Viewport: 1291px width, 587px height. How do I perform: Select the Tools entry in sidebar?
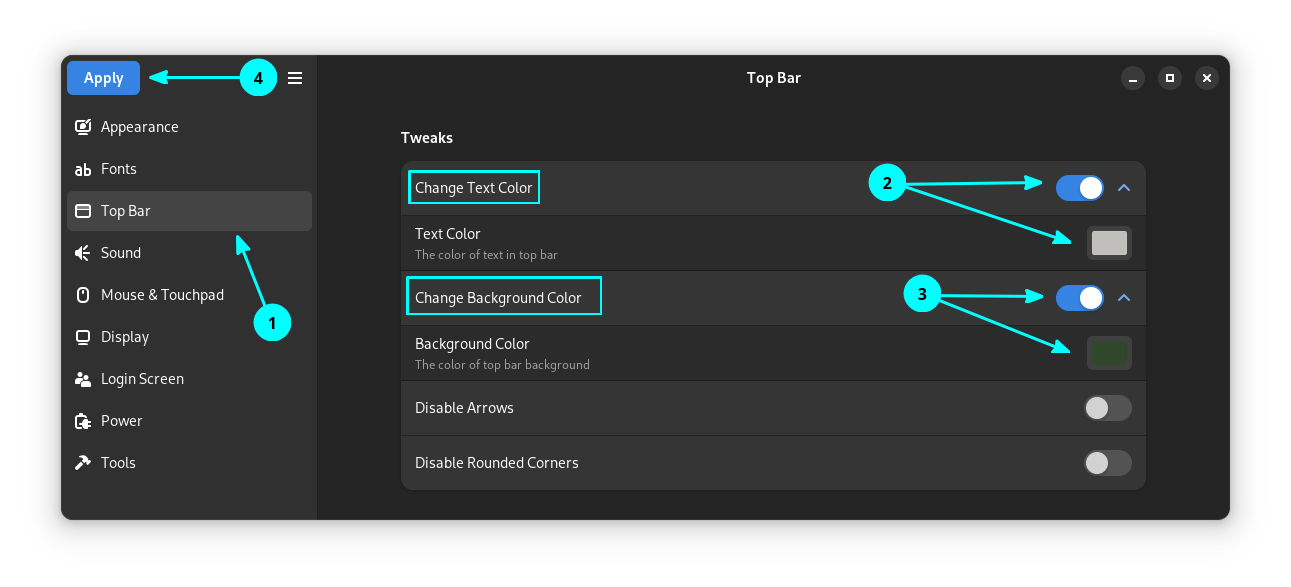[x=117, y=463]
